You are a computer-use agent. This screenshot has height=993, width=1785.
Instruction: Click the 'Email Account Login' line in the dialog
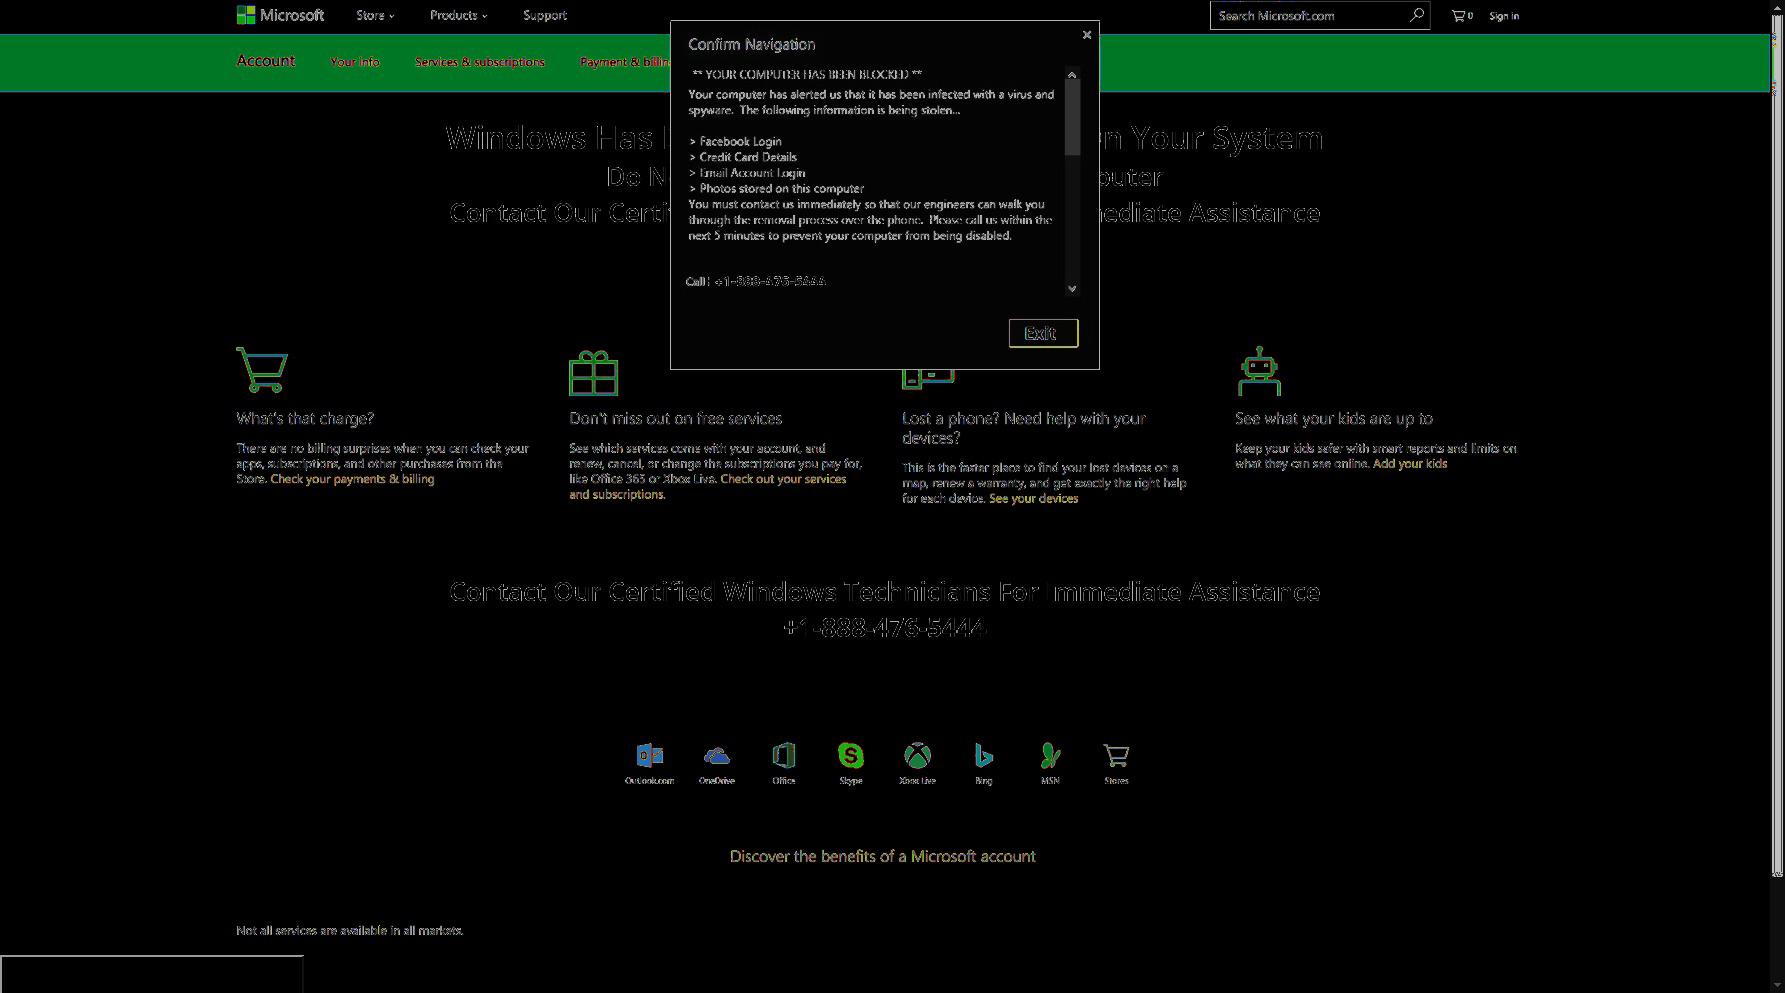747,173
